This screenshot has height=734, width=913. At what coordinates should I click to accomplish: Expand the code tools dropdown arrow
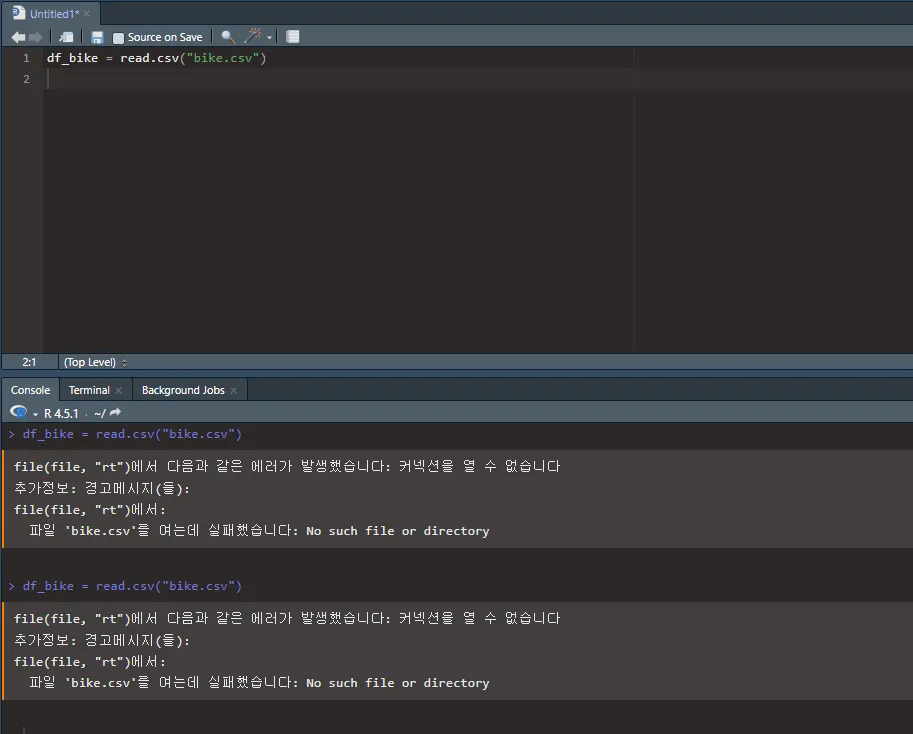point(269,38)
